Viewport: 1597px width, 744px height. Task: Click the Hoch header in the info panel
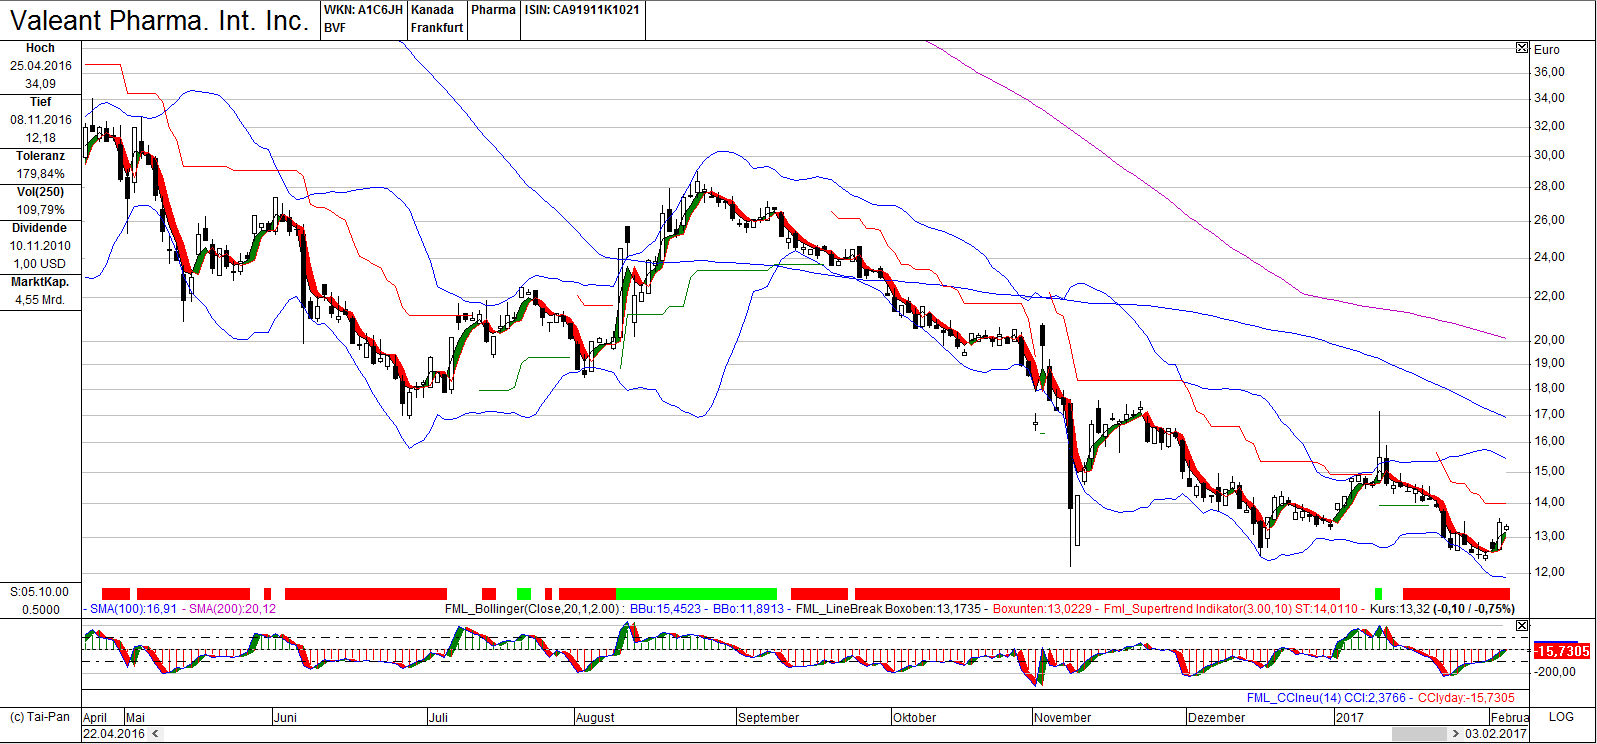click(x=40, y=48)
